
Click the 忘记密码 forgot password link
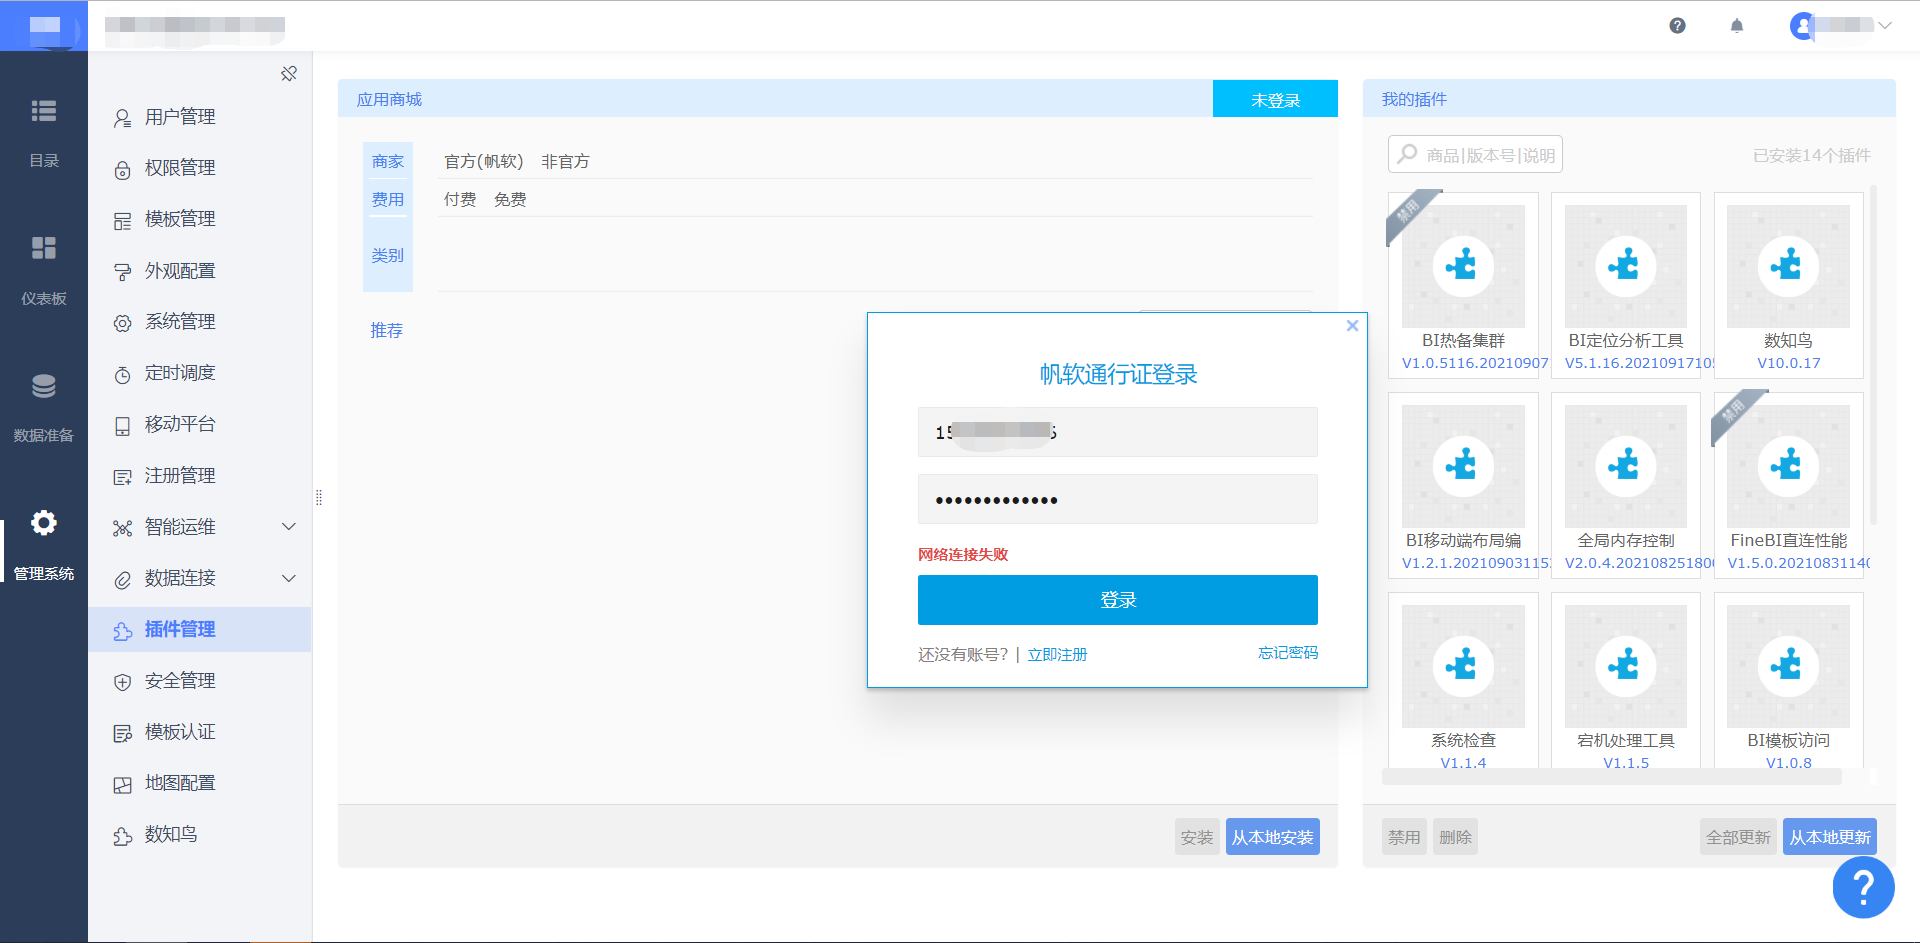[1288, 653]
